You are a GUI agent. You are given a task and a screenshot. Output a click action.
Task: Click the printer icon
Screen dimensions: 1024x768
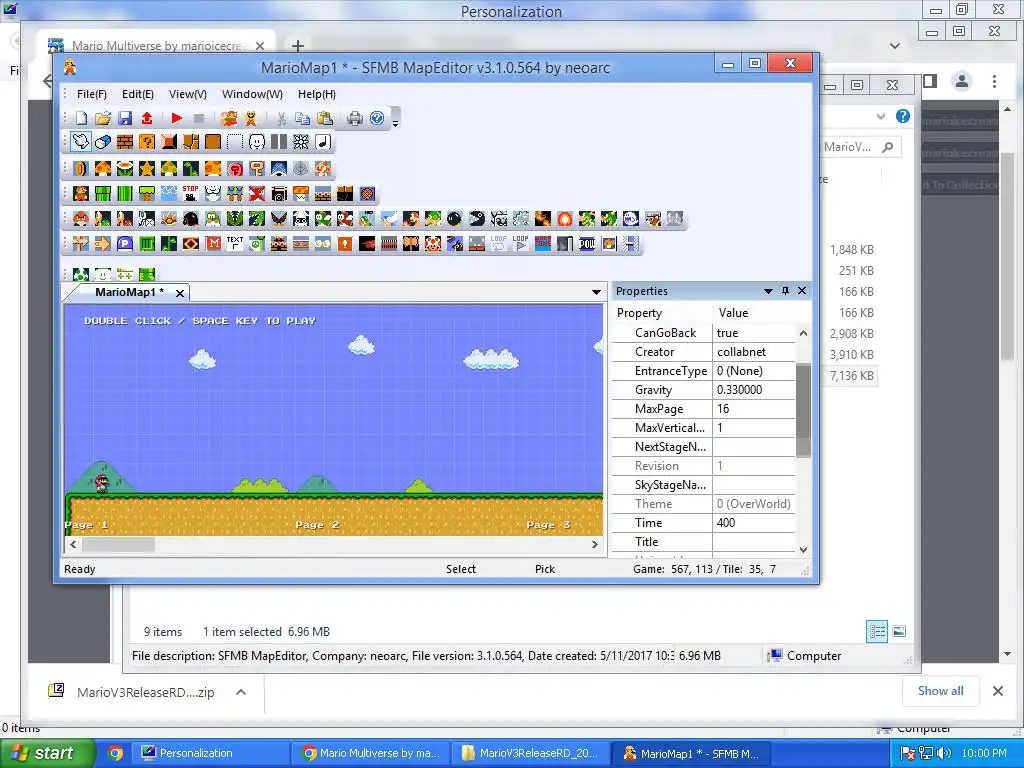[355, 118]
